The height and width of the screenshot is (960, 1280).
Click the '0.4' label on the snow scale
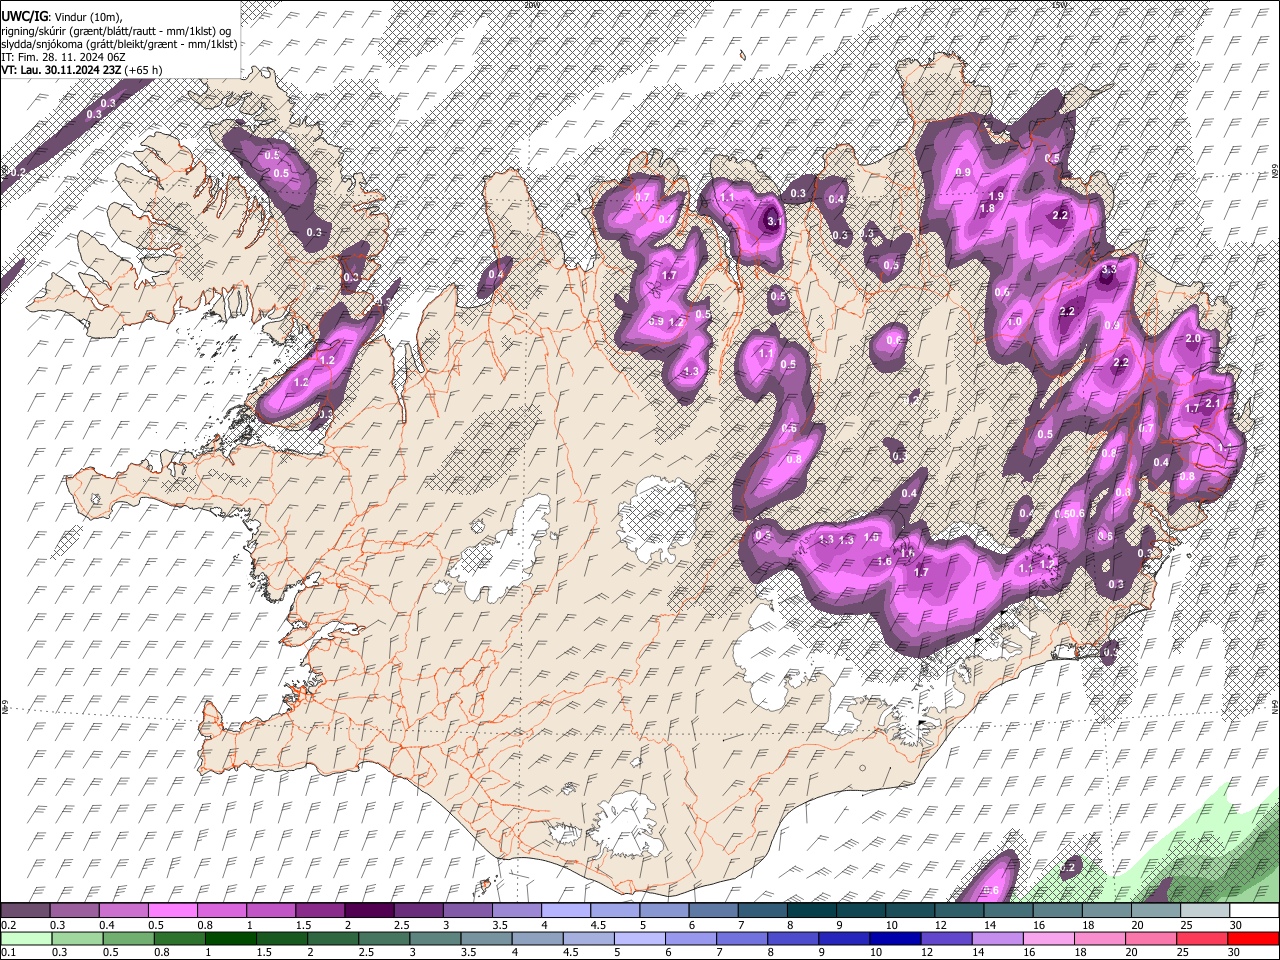pyautogui.click(x=106, y=925)
